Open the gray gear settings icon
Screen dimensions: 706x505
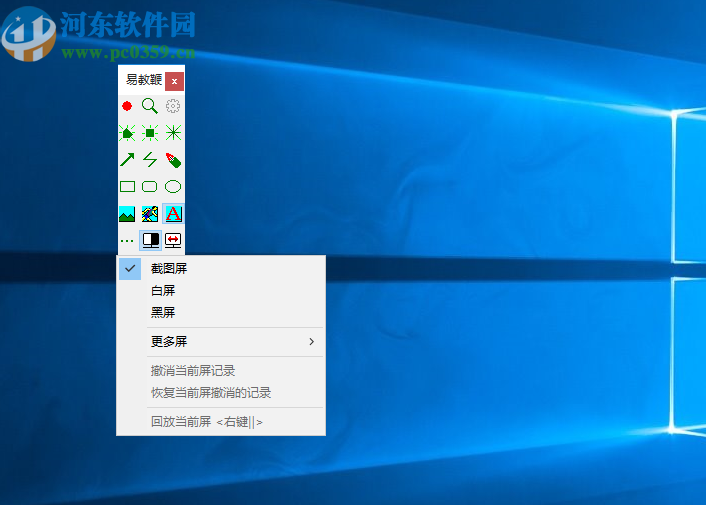click(173, 106)
